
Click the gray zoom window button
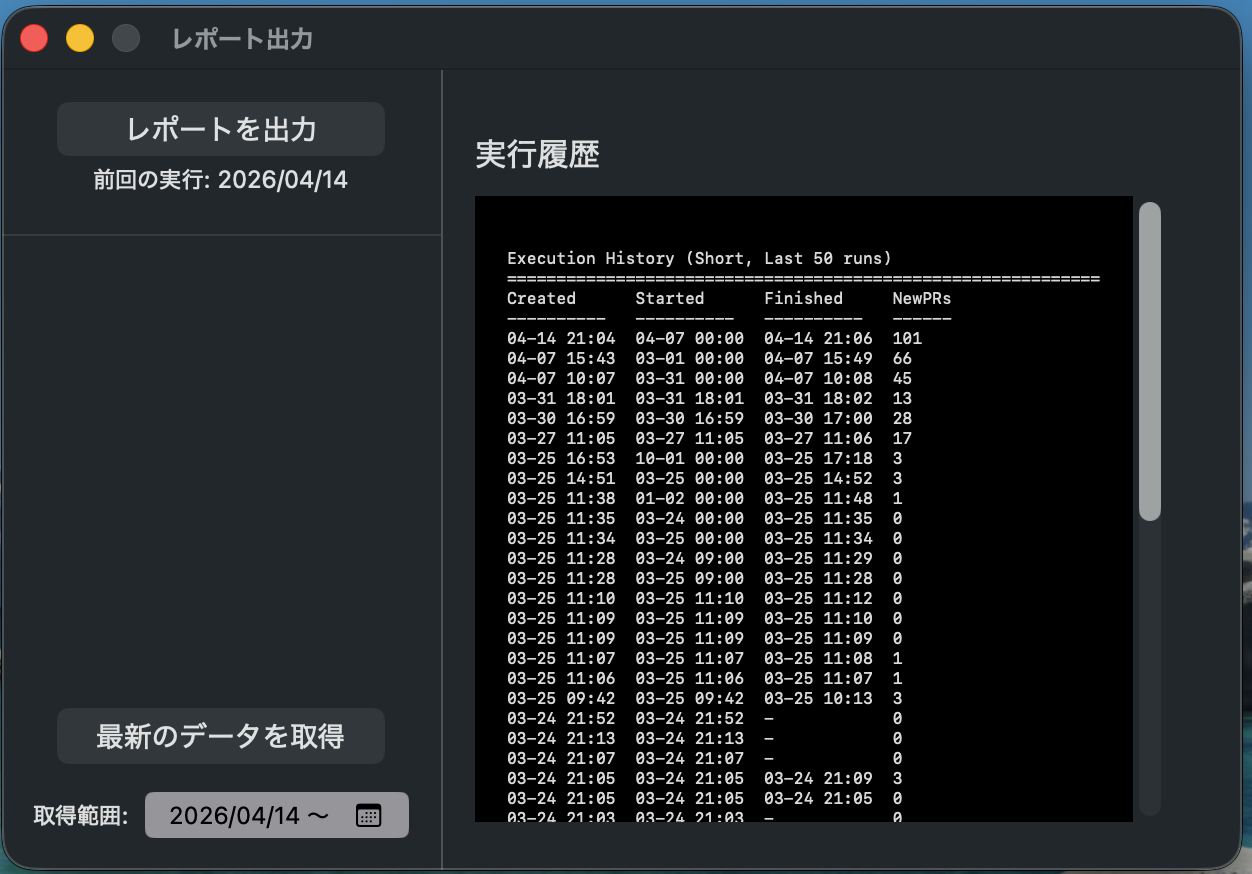coord(125,38)
